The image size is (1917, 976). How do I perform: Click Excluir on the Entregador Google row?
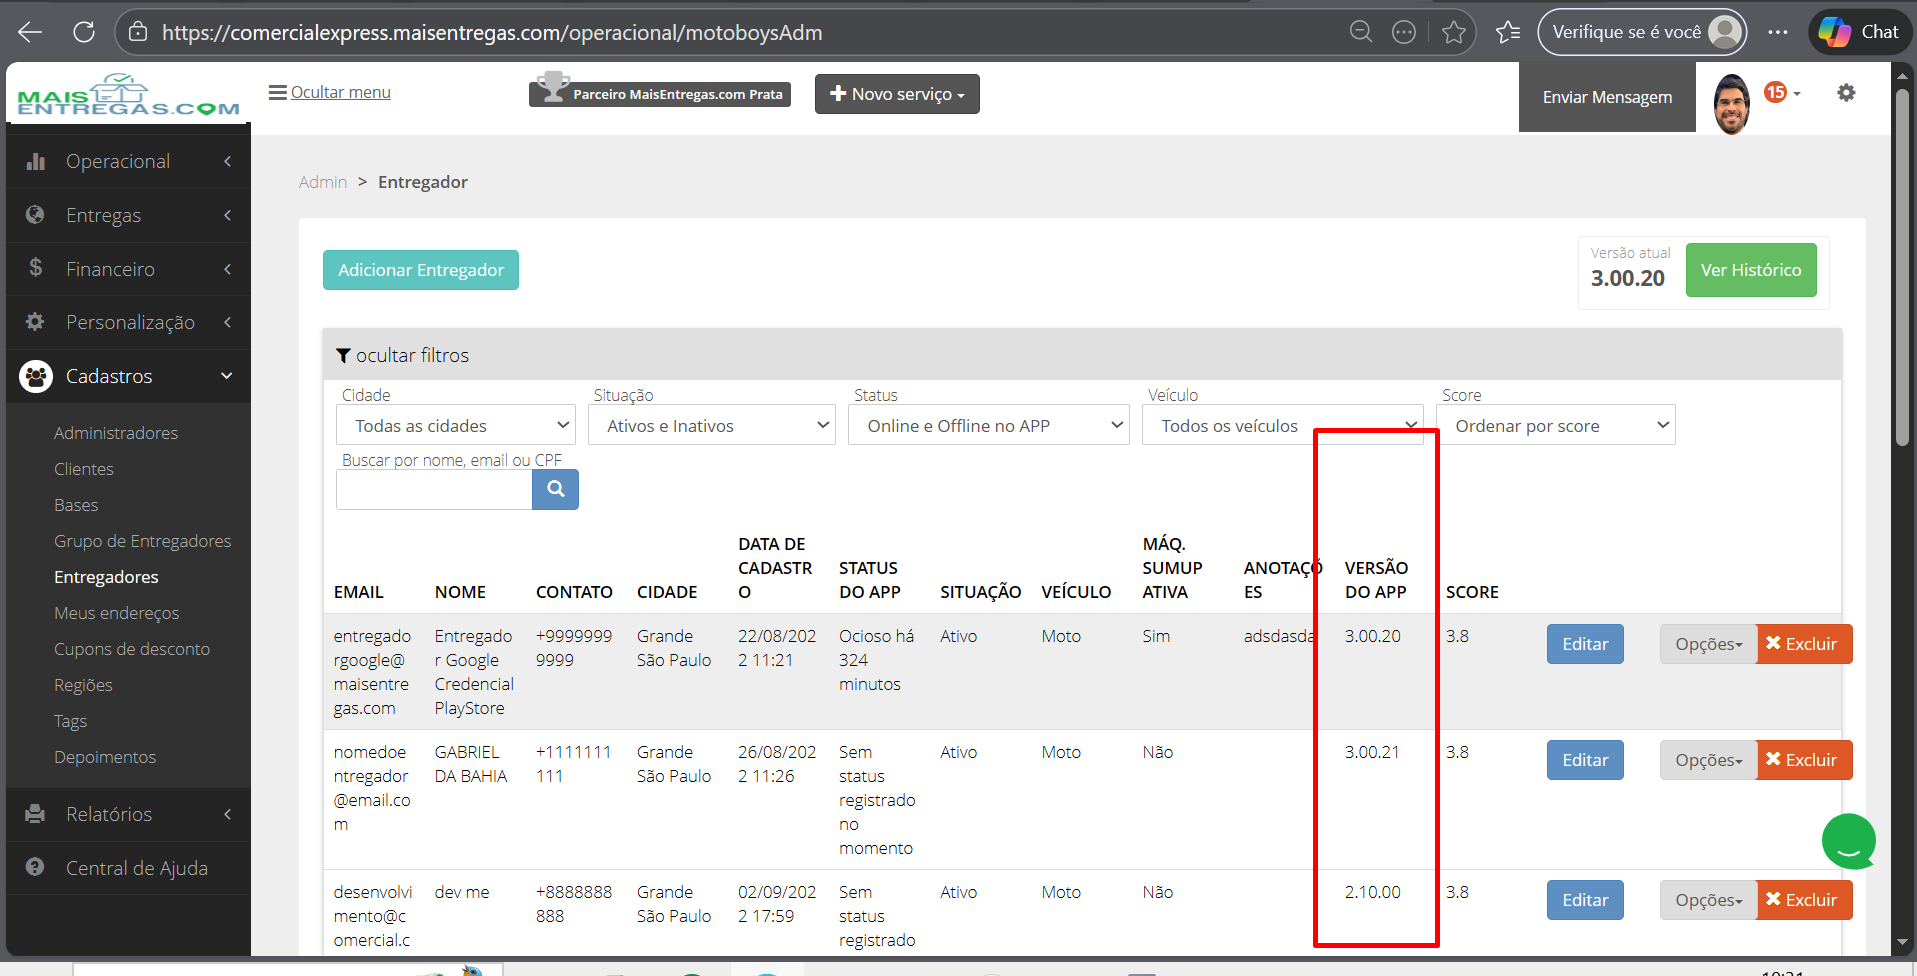[x=1804, y=644]
